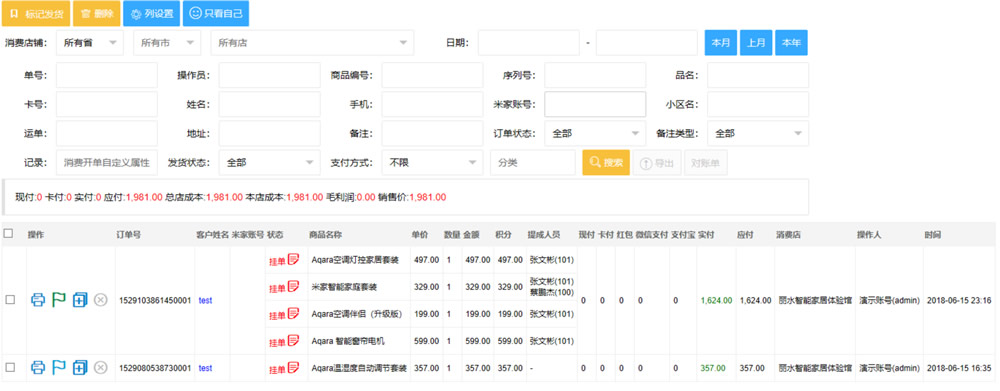This screenshot has height=391, width=1000.
Task: Open the 所有店 store dropdown
Action: (312, 43)
